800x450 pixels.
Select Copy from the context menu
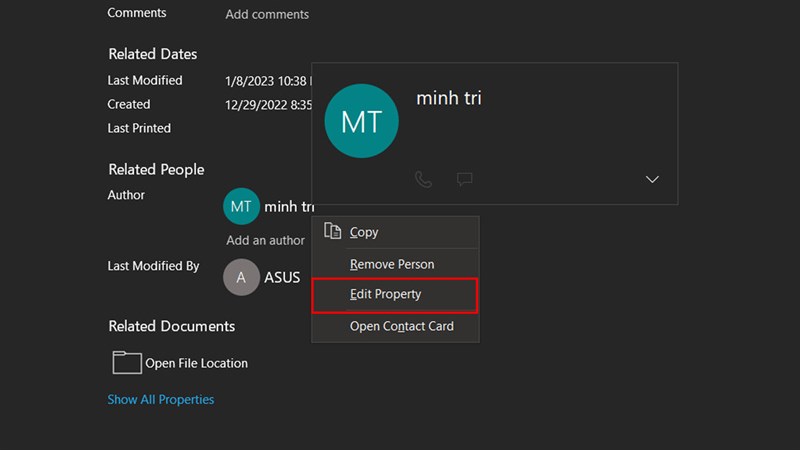(x=364, y=232)
